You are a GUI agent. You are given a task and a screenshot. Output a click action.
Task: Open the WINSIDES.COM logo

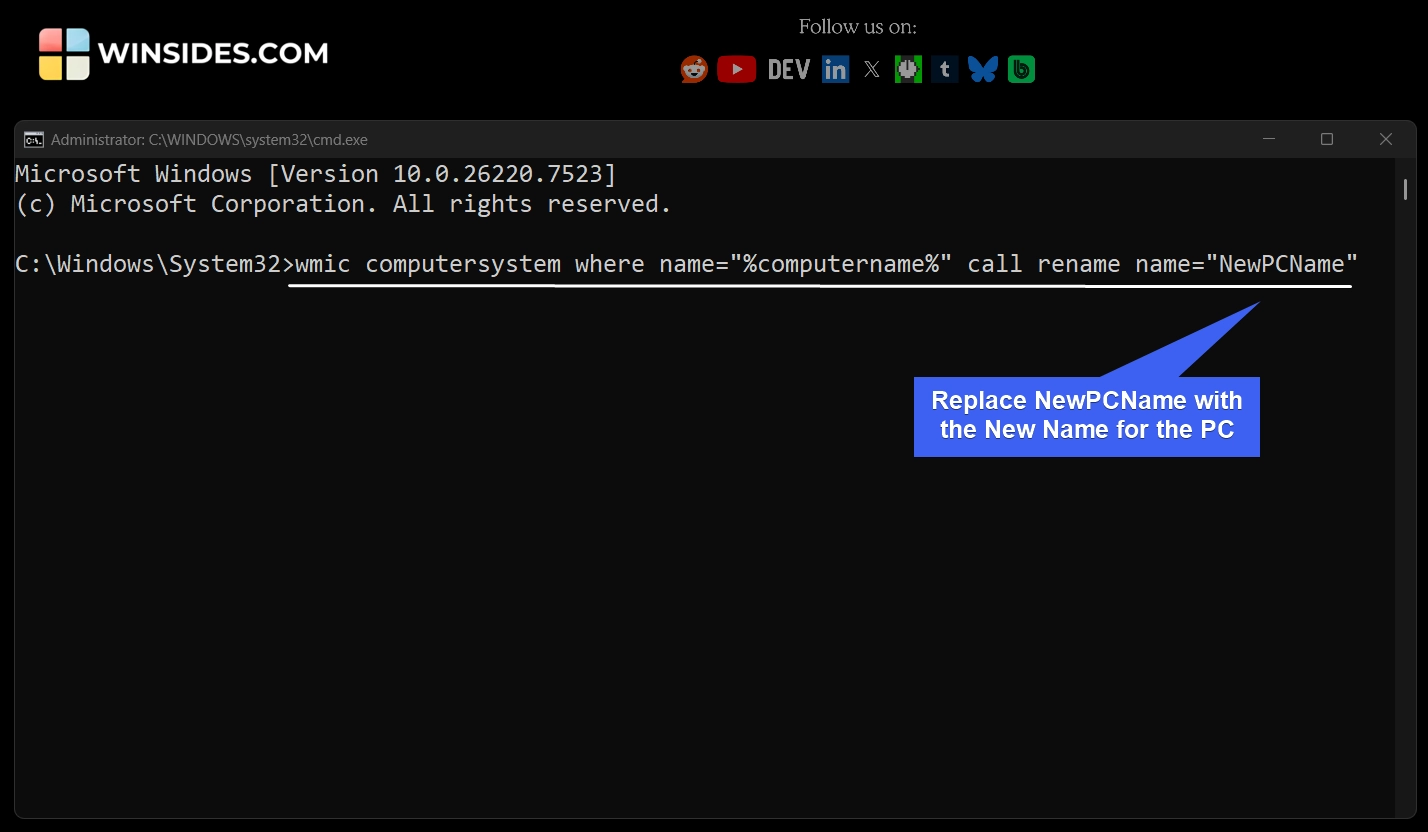tap(183, 53)
